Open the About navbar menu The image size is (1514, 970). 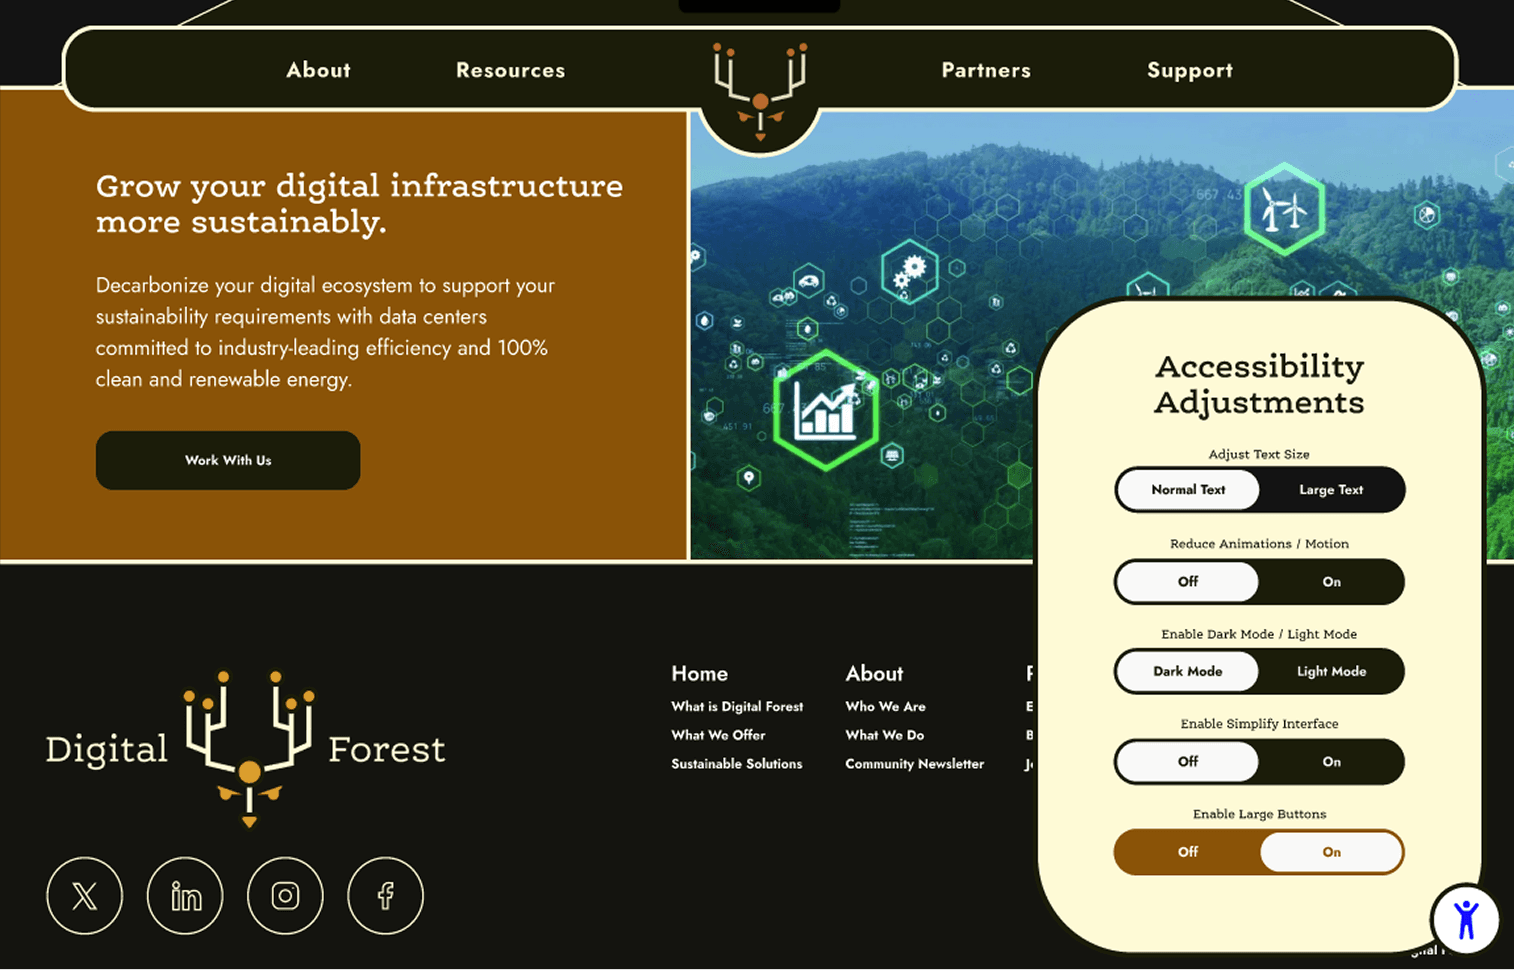318,70
